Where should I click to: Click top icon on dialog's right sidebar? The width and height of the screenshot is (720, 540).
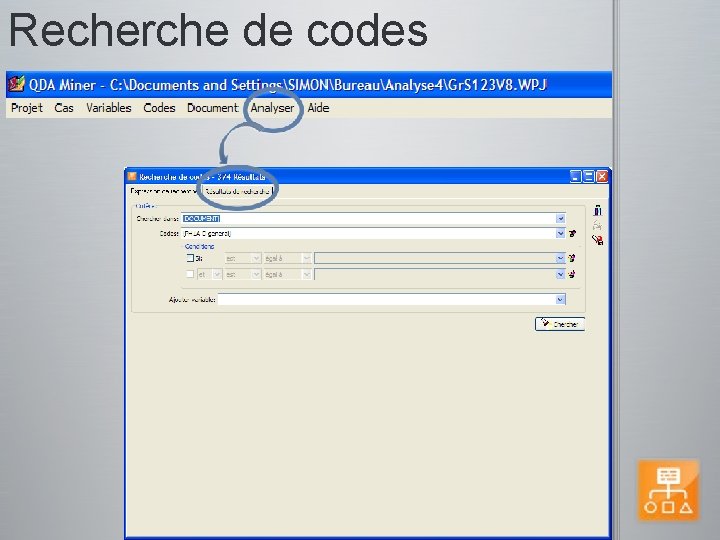tap(597, 210)
